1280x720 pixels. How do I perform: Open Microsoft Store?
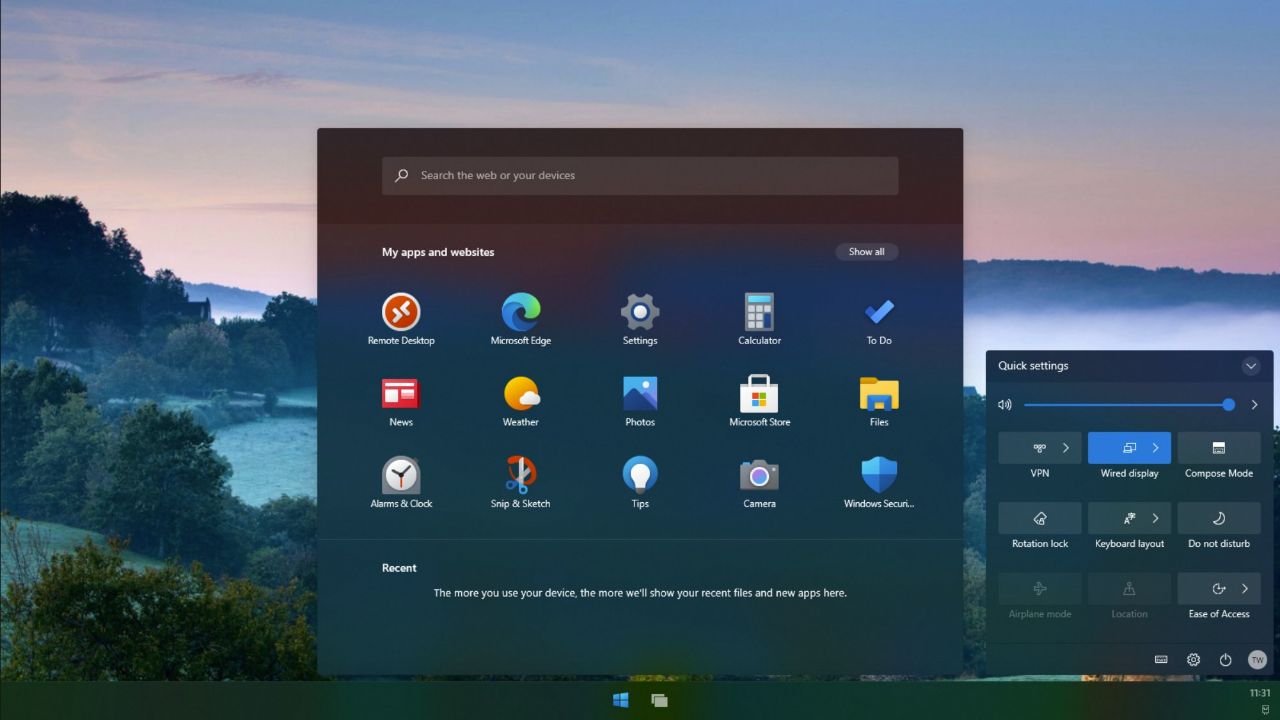point(759,401)
